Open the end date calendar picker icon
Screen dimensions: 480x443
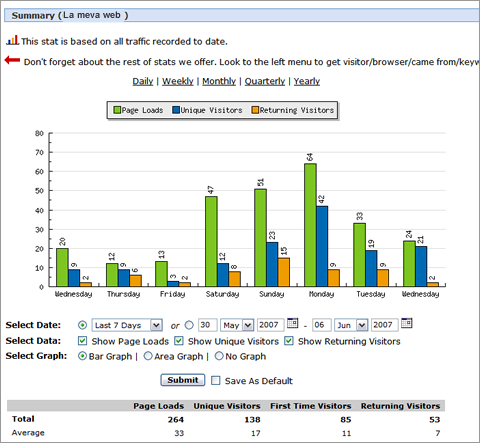click(x=407, y=323)
